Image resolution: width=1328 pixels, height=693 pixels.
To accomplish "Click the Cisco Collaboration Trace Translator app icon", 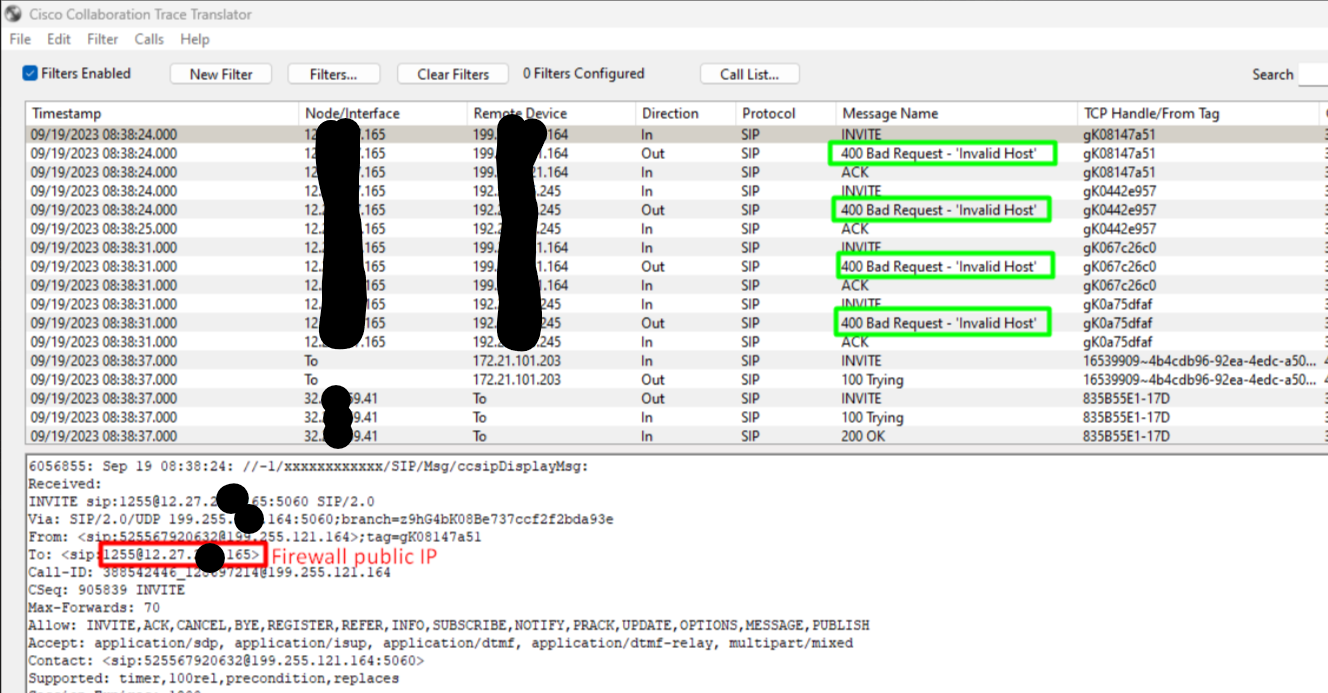I will [x=13, y=14].
